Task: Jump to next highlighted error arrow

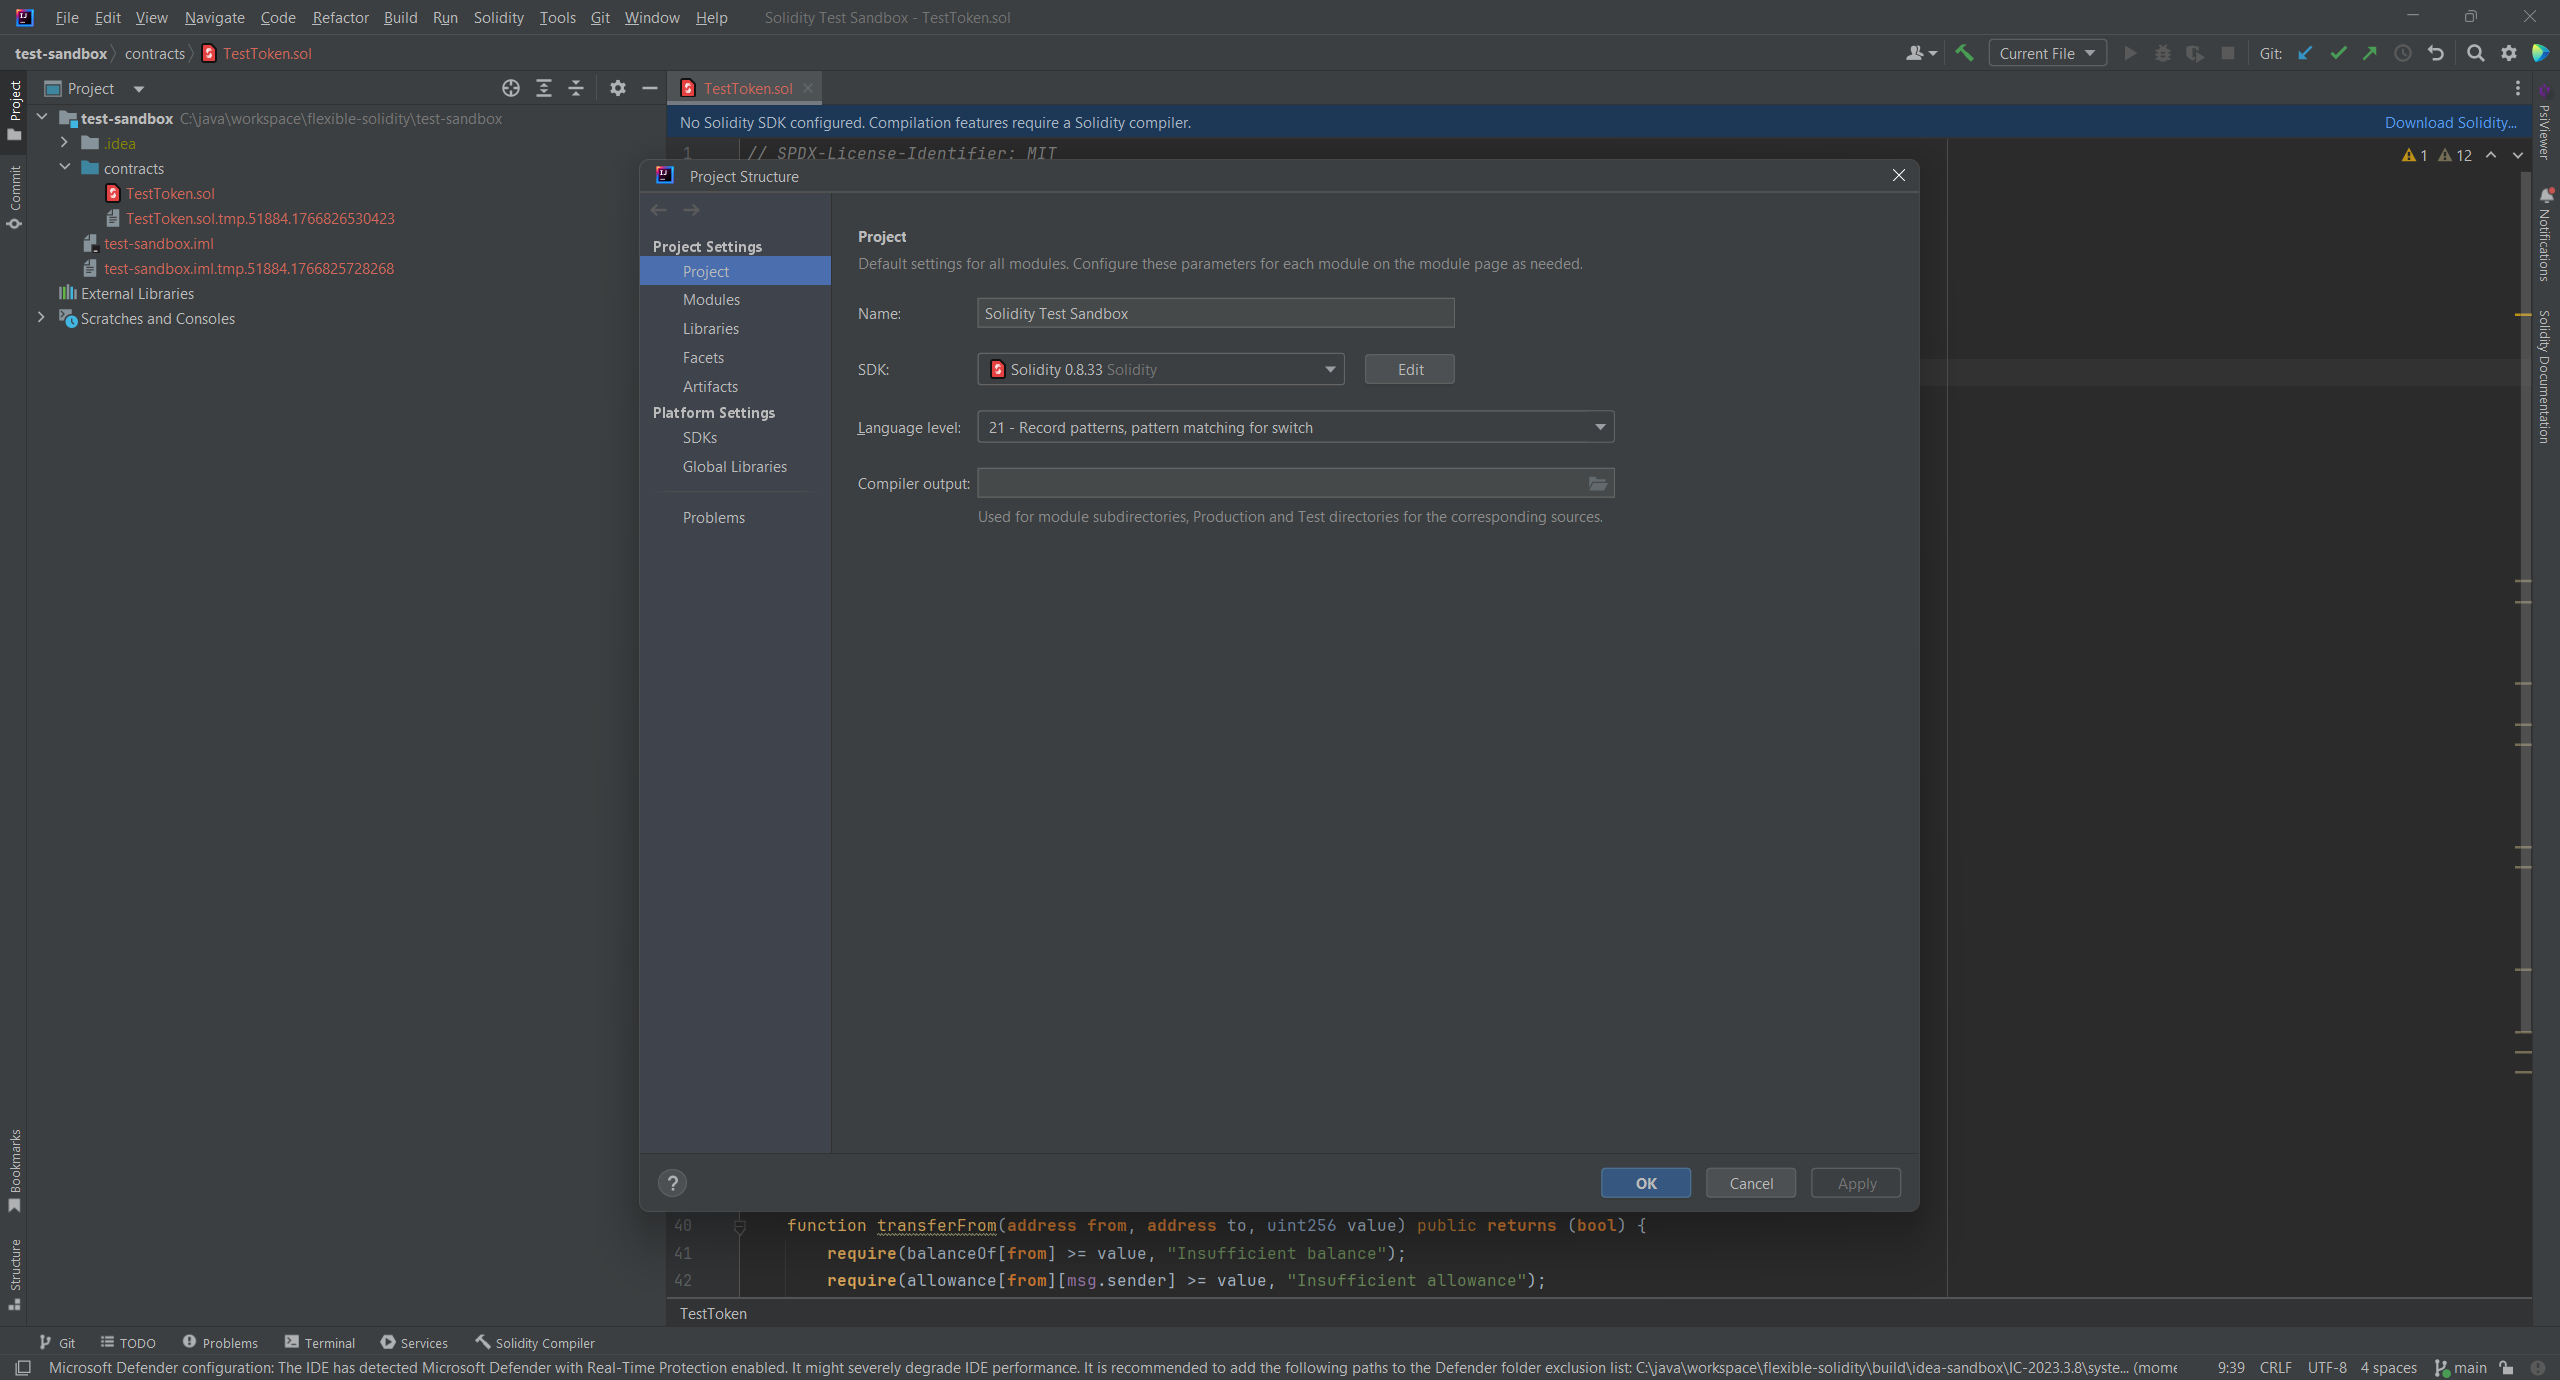Action: click(x=2518, y=155)
